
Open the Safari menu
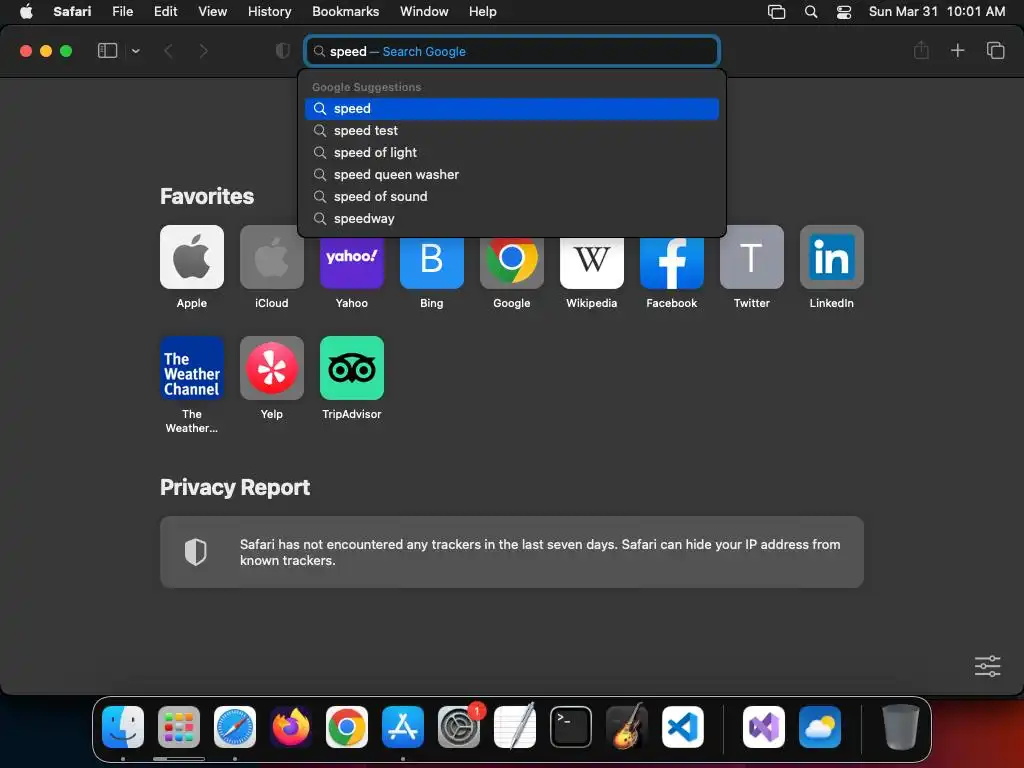tap(72, 11)
